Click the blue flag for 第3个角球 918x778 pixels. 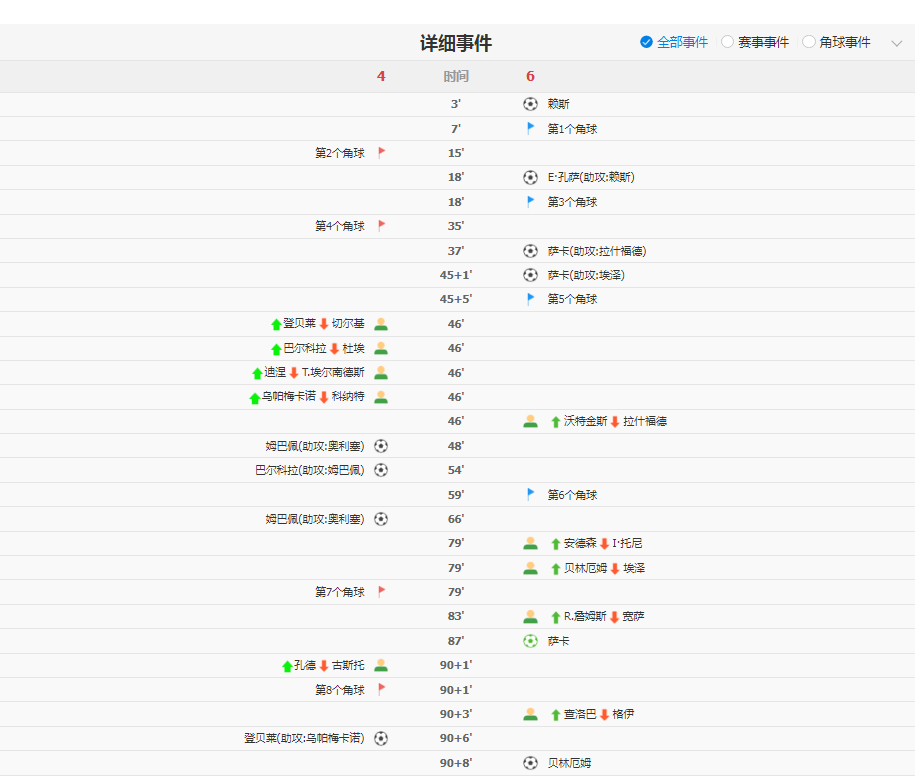[530, 202]
